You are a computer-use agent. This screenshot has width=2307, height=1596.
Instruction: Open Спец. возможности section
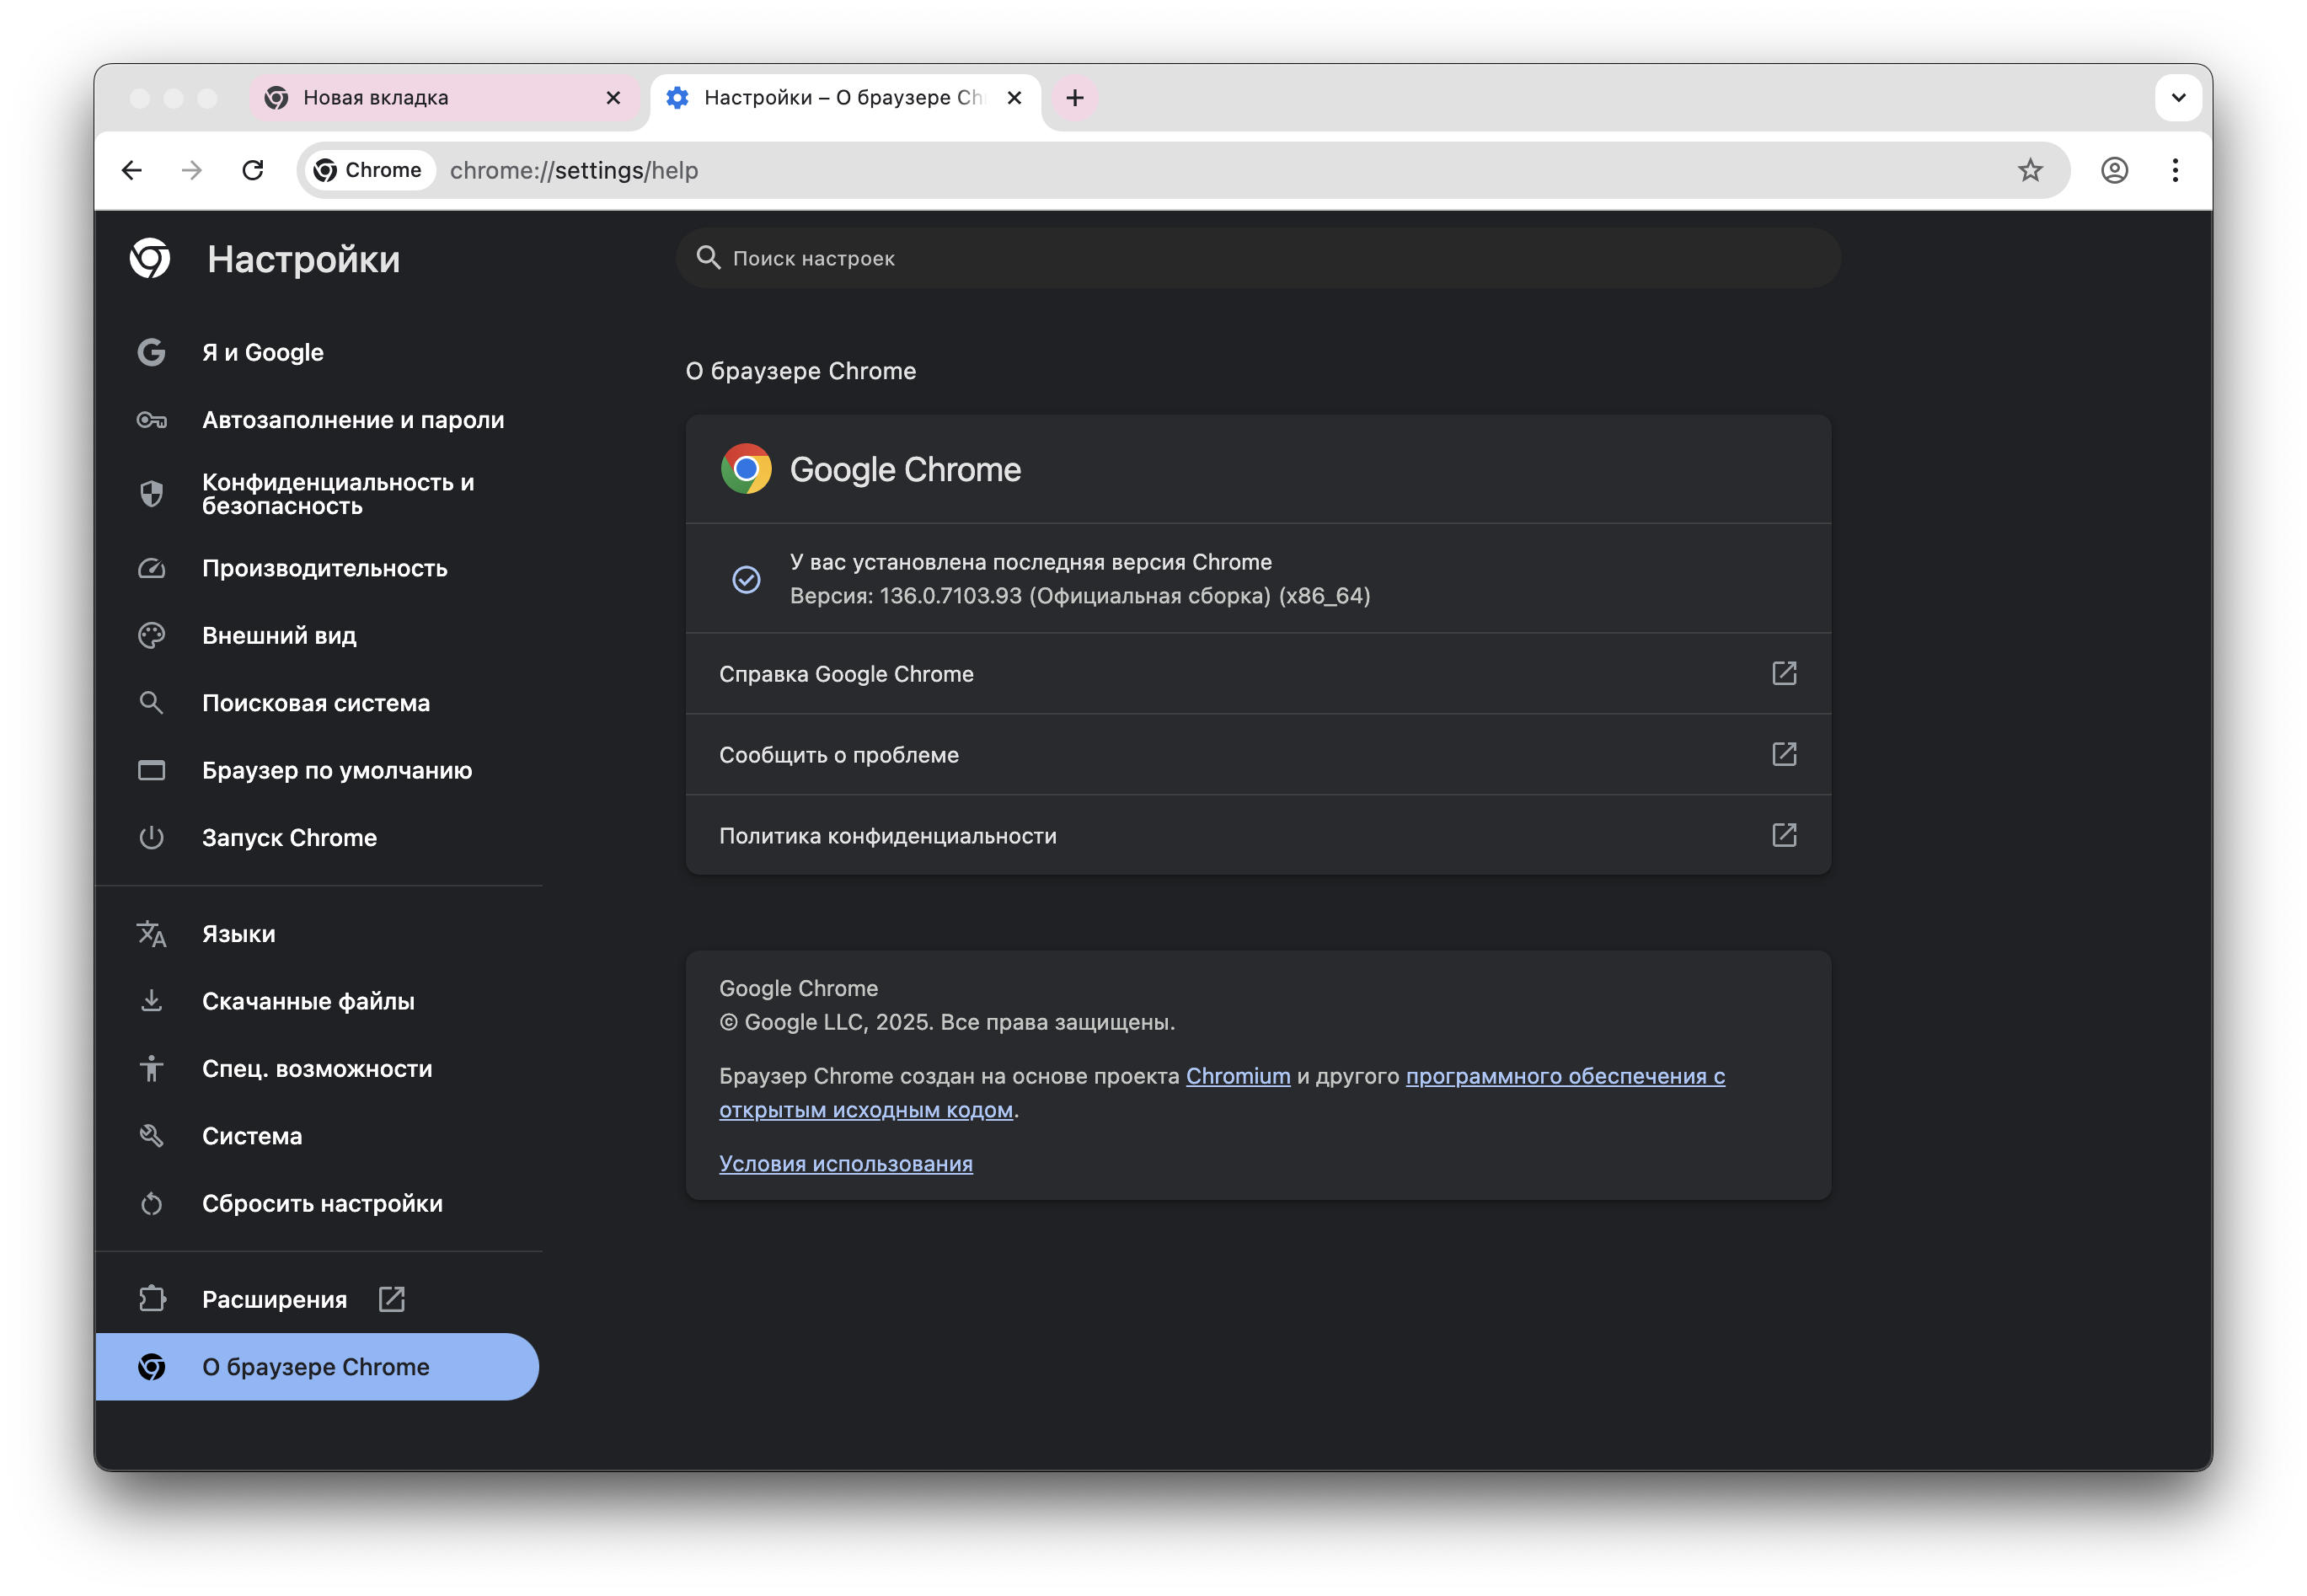pyautogui.click(x=316, y=1069)
